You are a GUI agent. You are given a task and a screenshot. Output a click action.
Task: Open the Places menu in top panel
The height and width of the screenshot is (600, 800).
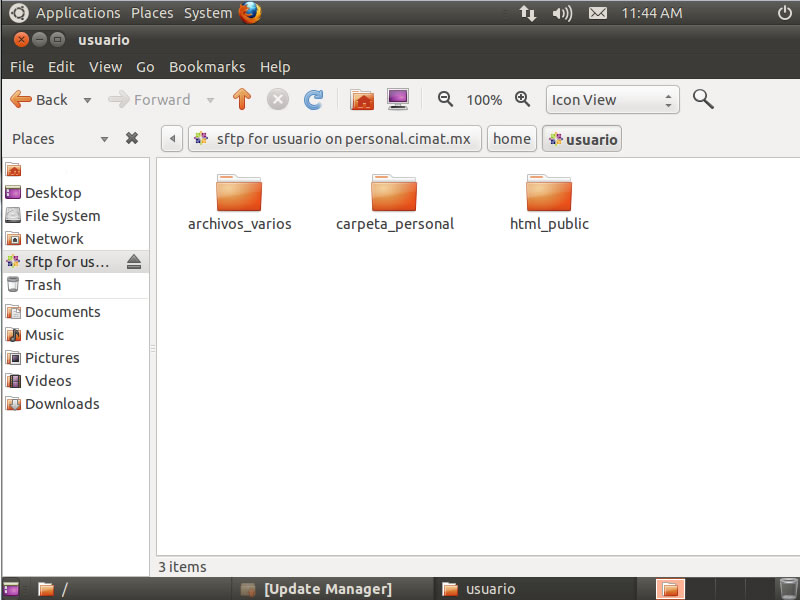coord(152,13)
